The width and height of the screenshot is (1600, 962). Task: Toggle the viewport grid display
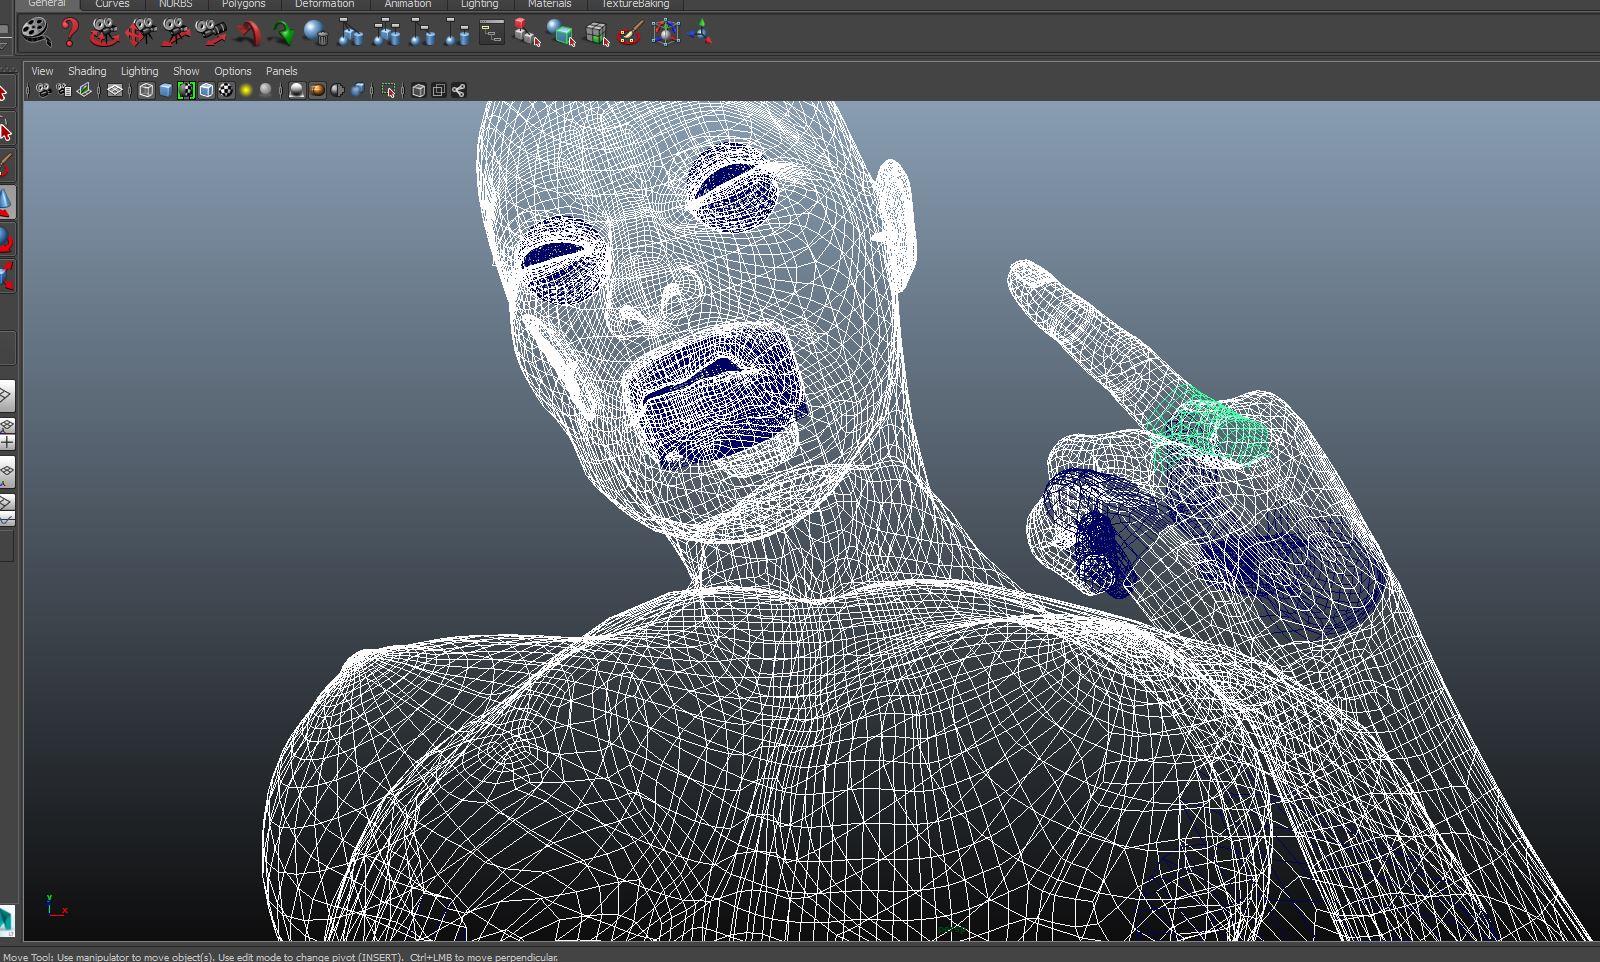tap(115, 90)
